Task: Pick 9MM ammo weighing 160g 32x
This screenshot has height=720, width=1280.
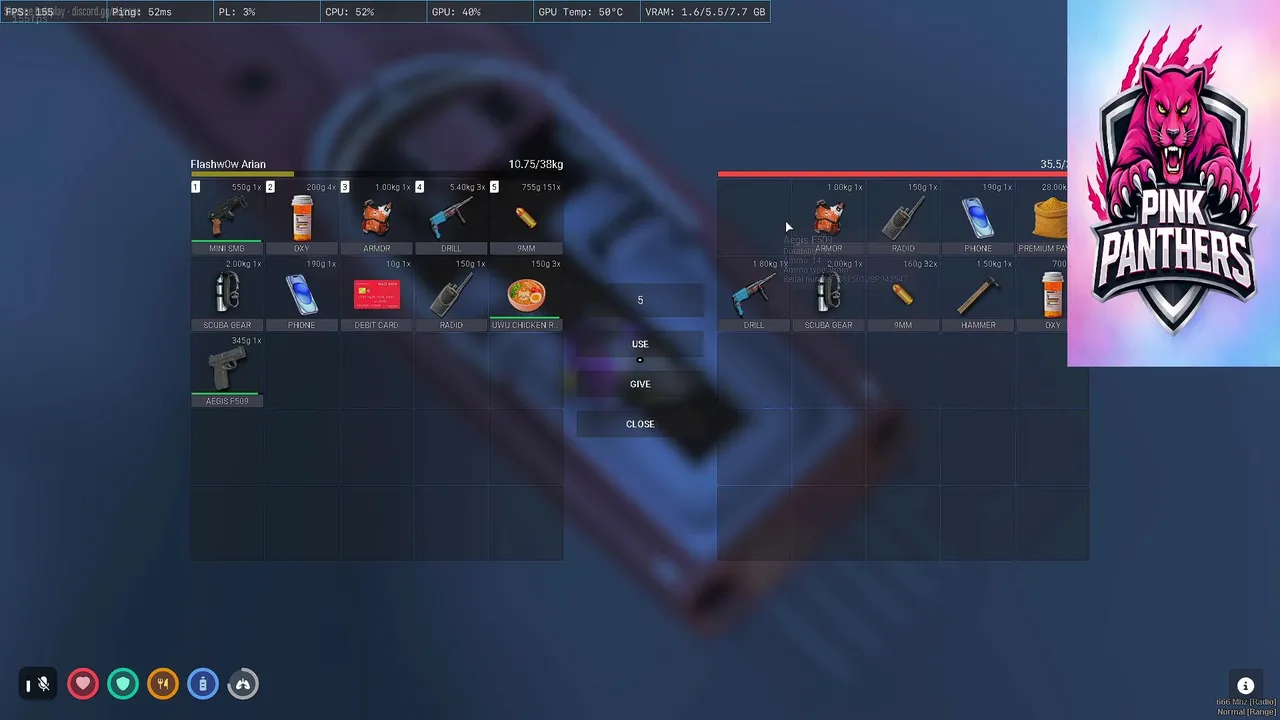Action: point(903,294)
